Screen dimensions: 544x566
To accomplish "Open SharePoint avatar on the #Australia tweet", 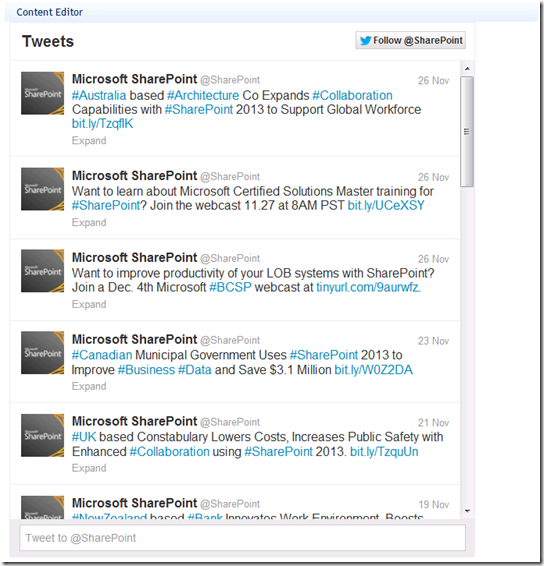I will tap(43, 93).
